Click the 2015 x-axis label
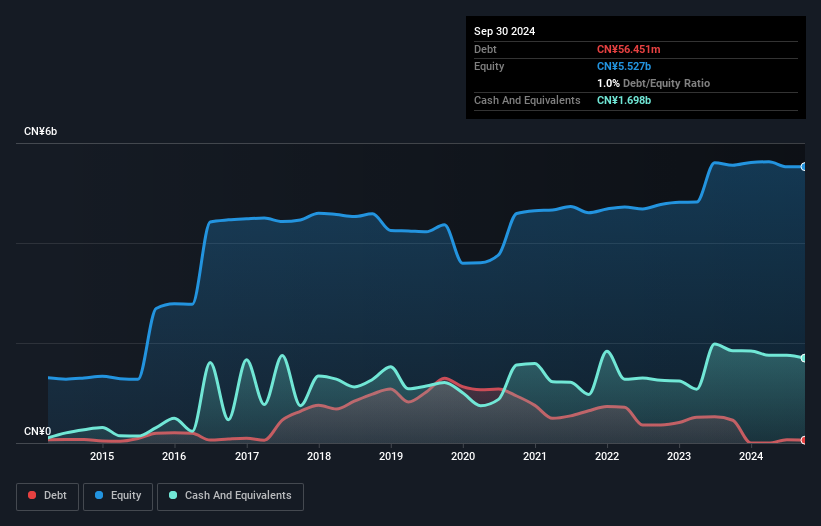The width and height of the screenshot is (821, 526). tap(102, 456)
